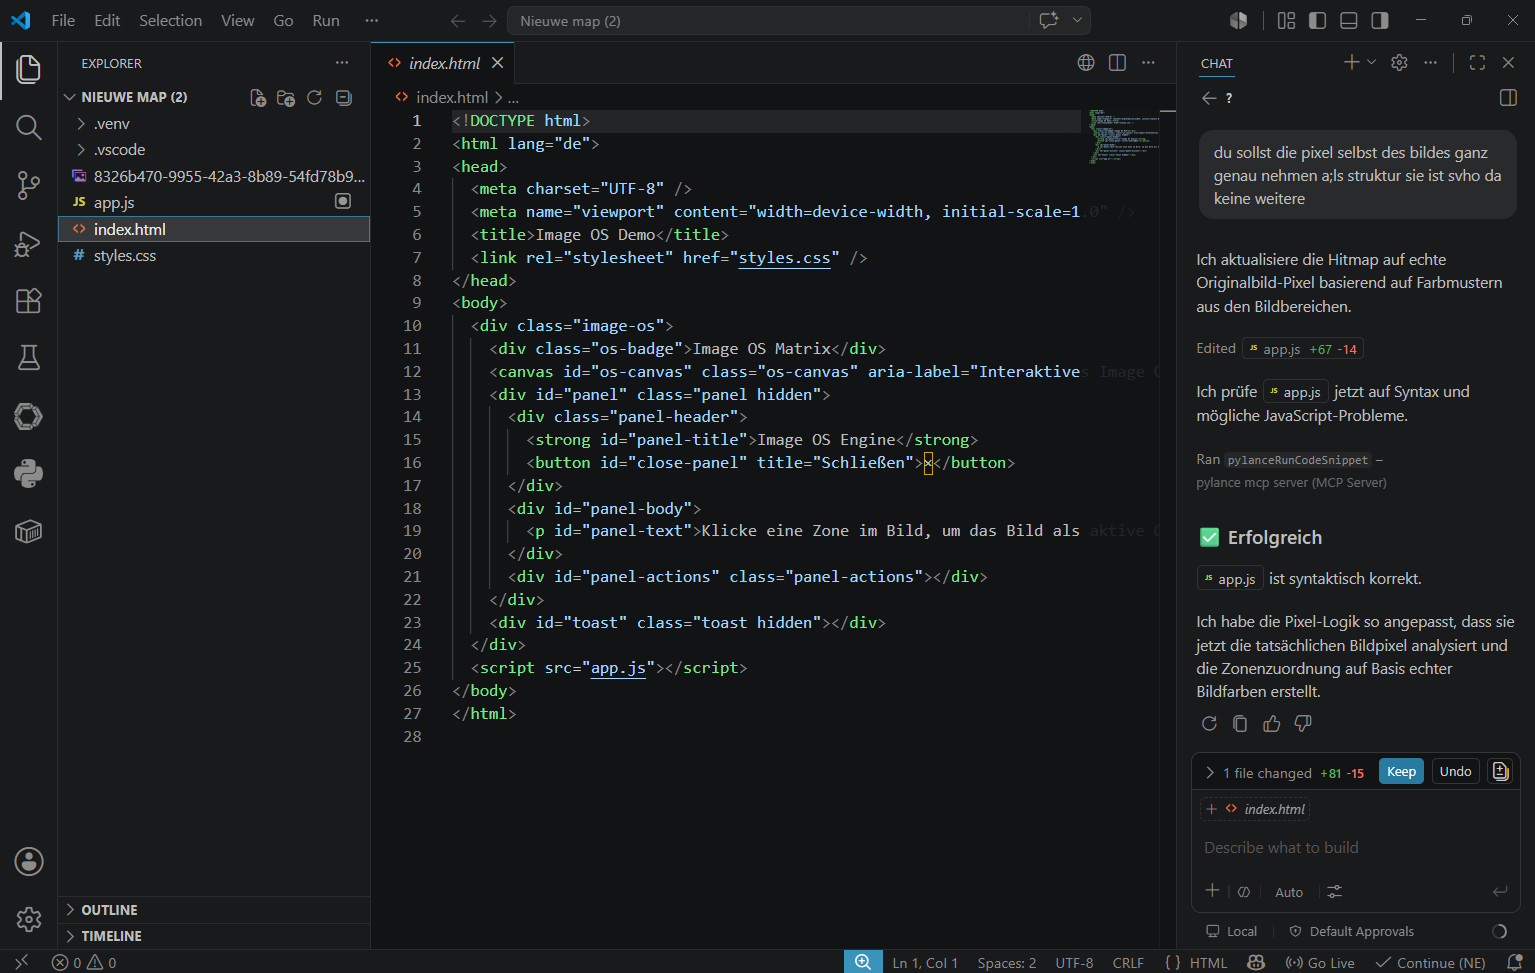Split the editor to the right

coord(1117,62)
